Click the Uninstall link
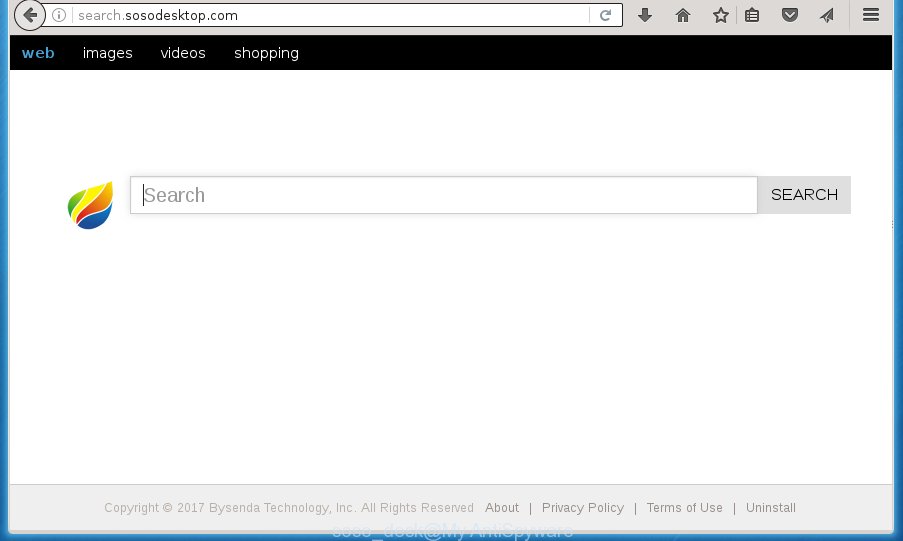The width and height of the screenshot is (903, 541). [771, 508]
